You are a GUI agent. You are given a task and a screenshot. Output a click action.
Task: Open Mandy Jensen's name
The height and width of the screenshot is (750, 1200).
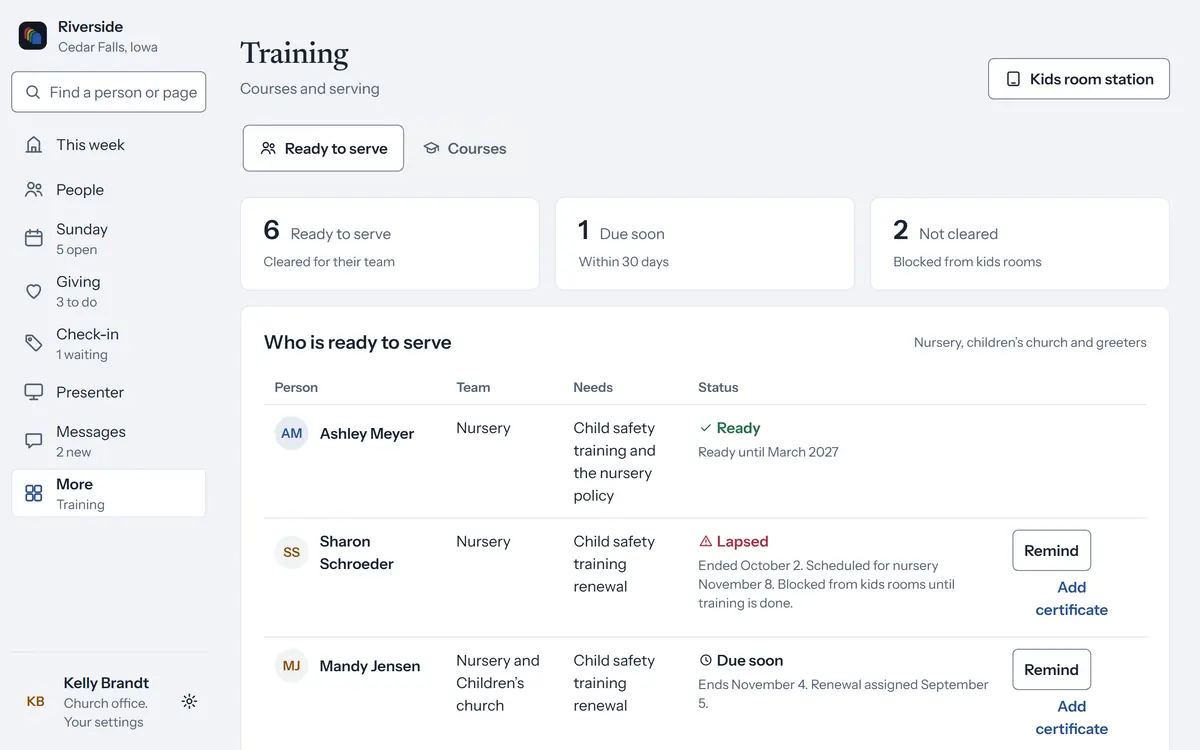click(x=370, y=666)
